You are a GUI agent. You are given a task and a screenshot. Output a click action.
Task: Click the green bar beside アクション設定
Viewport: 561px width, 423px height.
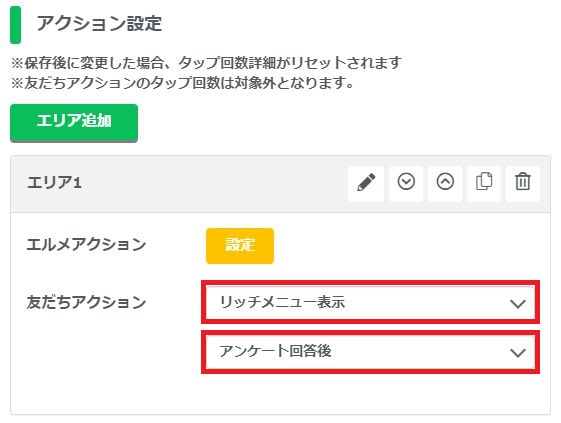(15, 25)
